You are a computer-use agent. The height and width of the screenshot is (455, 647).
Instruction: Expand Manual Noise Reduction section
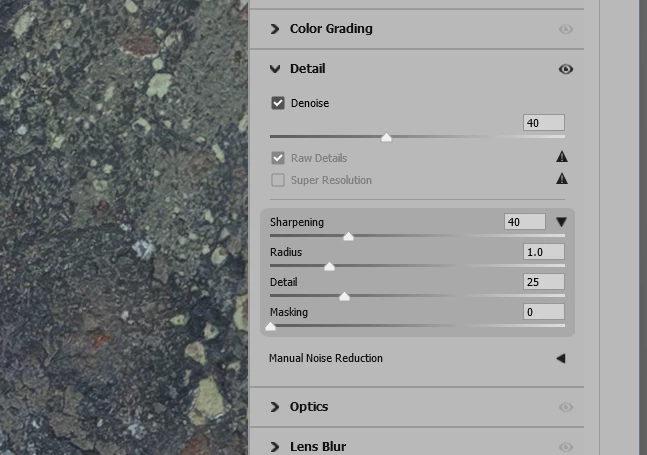[x=561, y=358]
